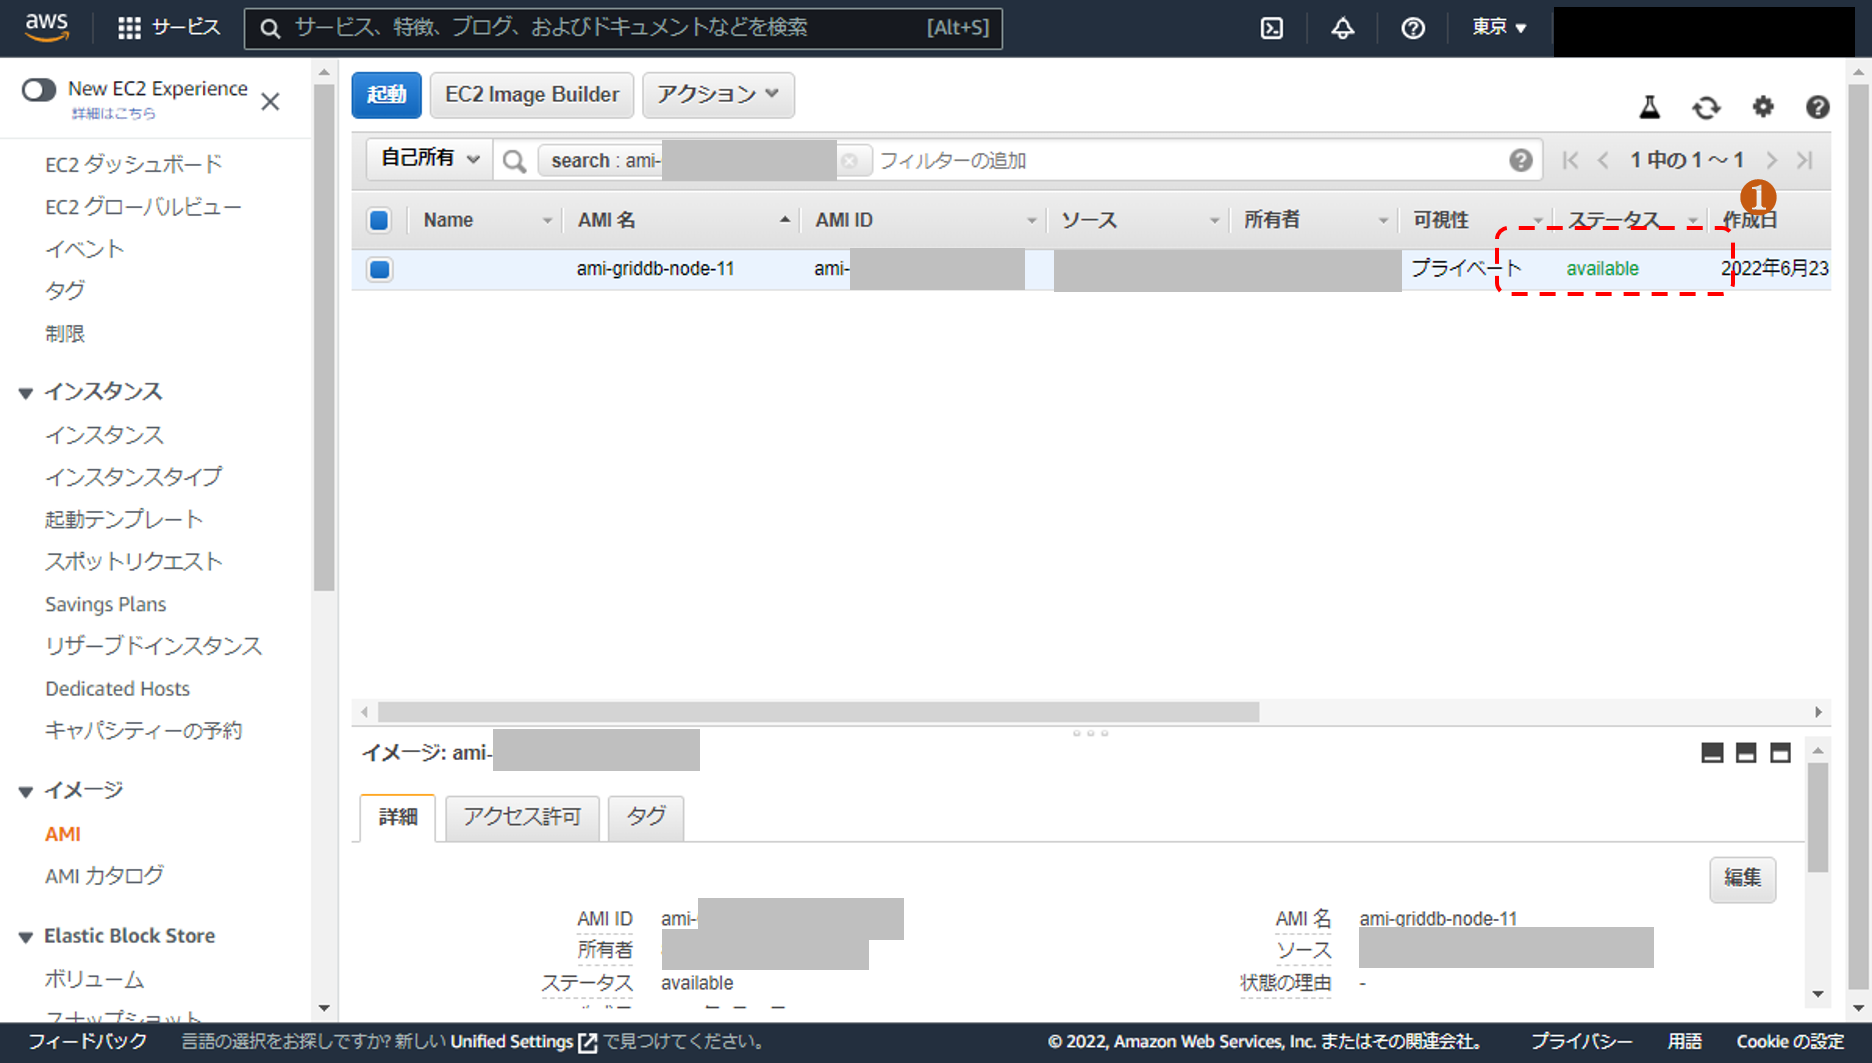
Task: Maximize details pane with rightmost layout icon
Action: pyautogui.click(x=1780, y=753)
